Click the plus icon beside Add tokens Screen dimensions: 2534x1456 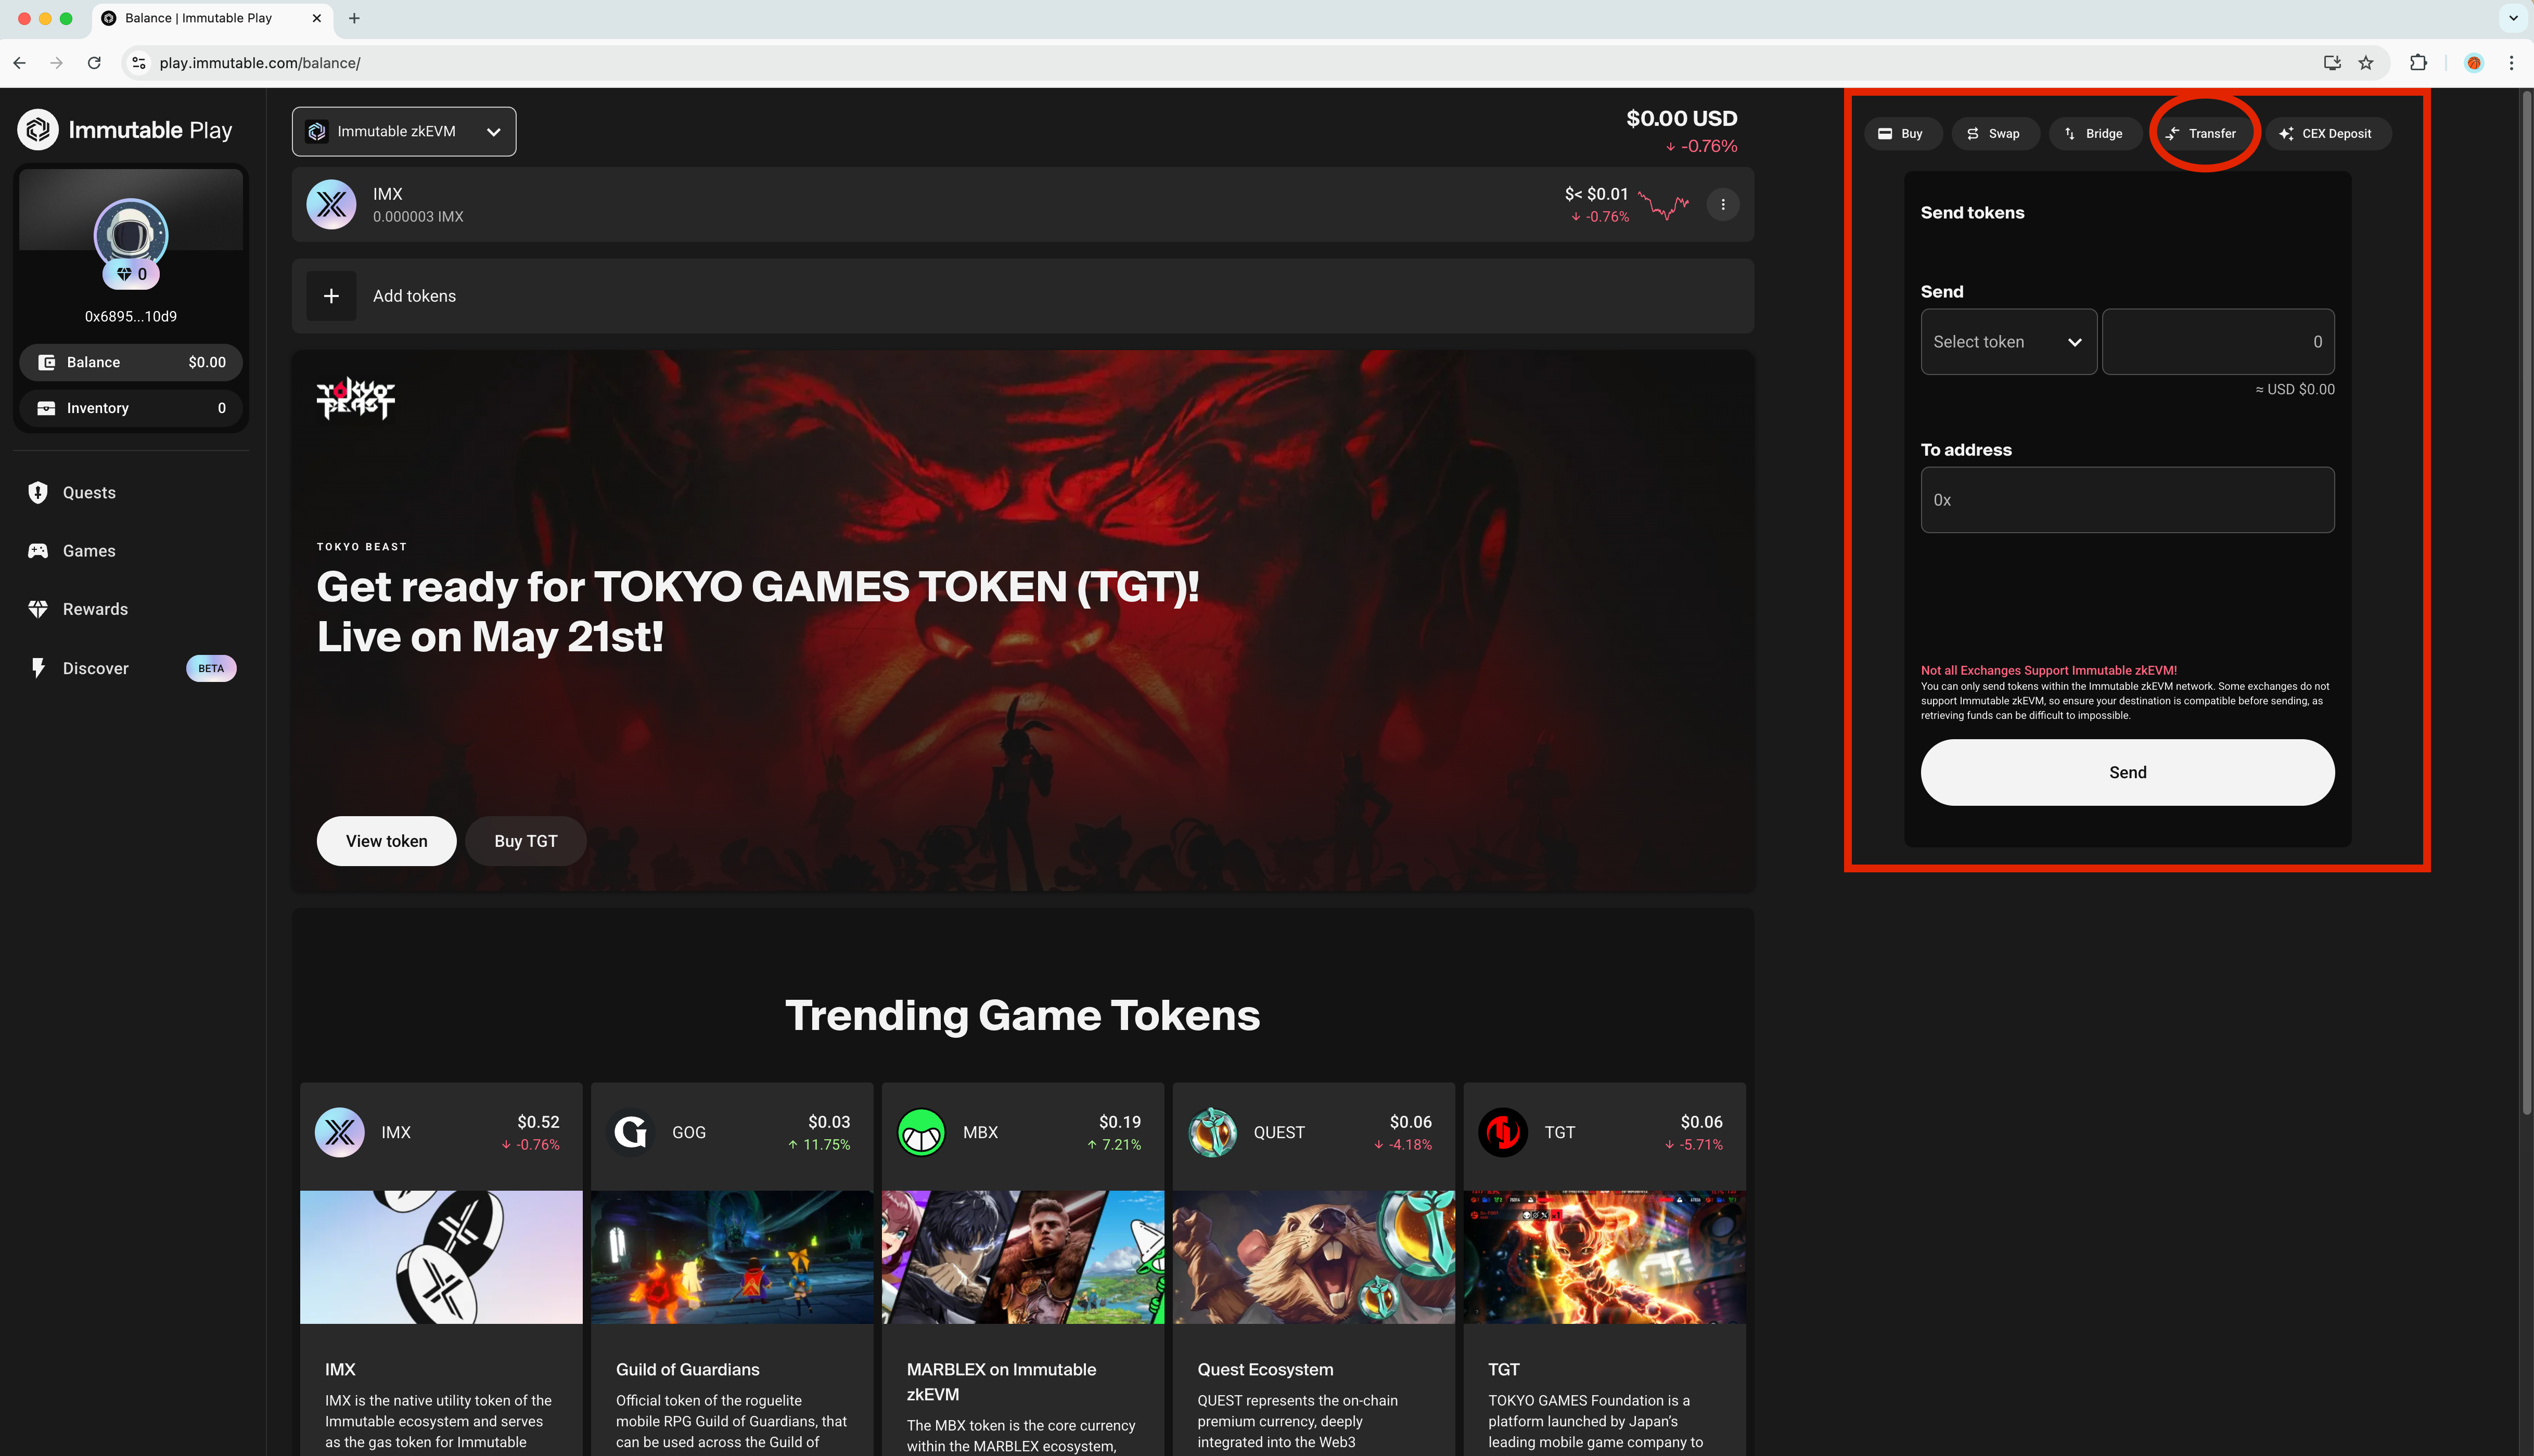[x=331, y=296]
